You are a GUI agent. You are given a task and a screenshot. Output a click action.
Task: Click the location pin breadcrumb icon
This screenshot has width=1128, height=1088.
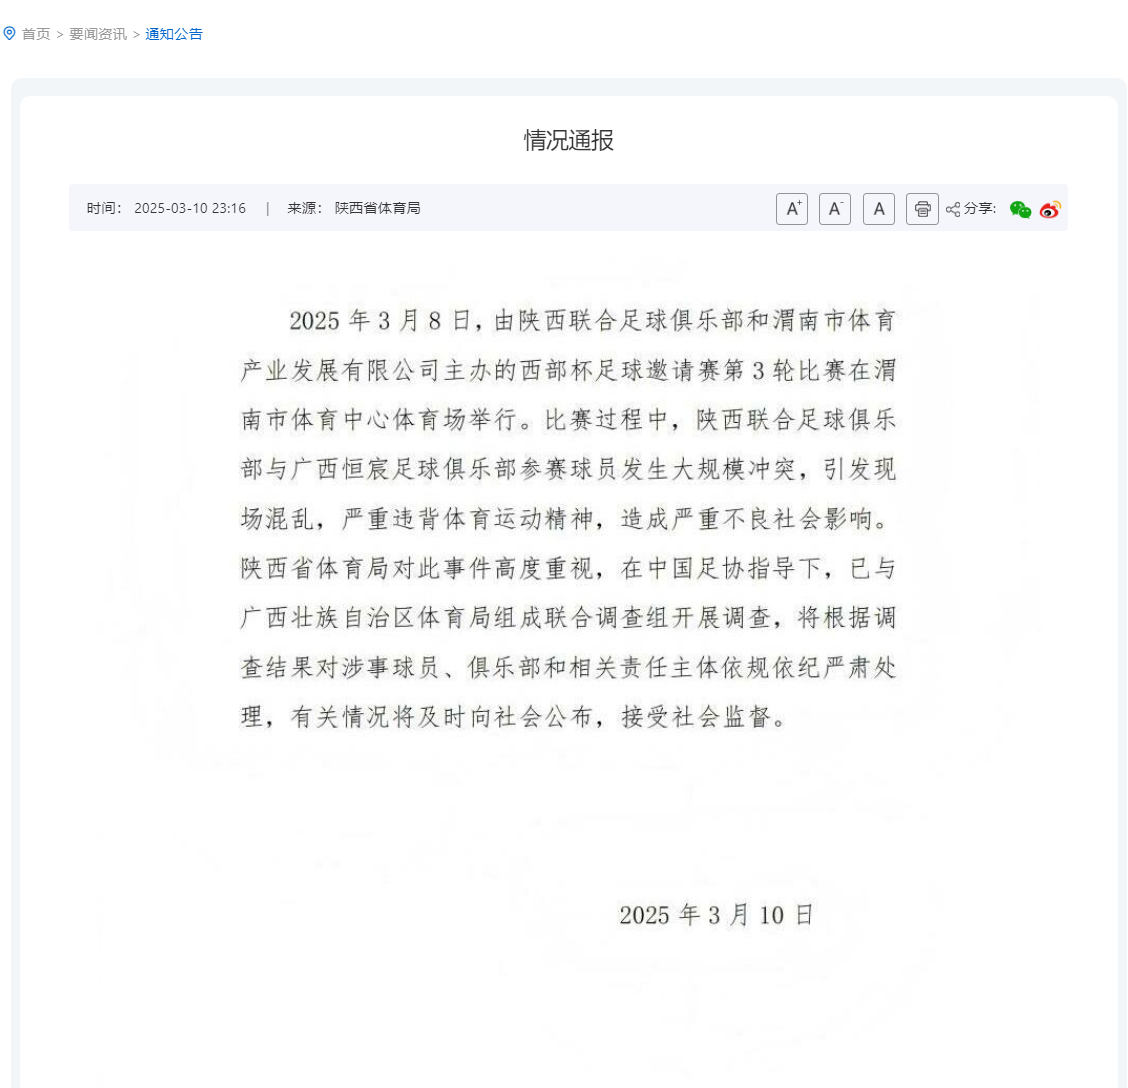9,33
